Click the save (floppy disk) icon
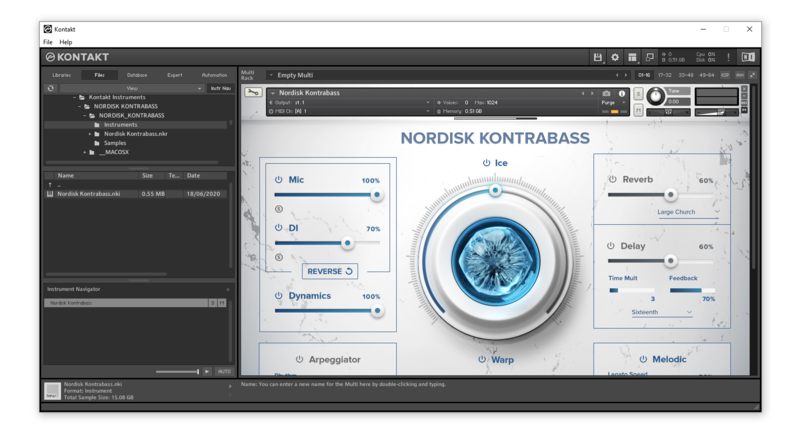800x445 pixels. [598, 58]
